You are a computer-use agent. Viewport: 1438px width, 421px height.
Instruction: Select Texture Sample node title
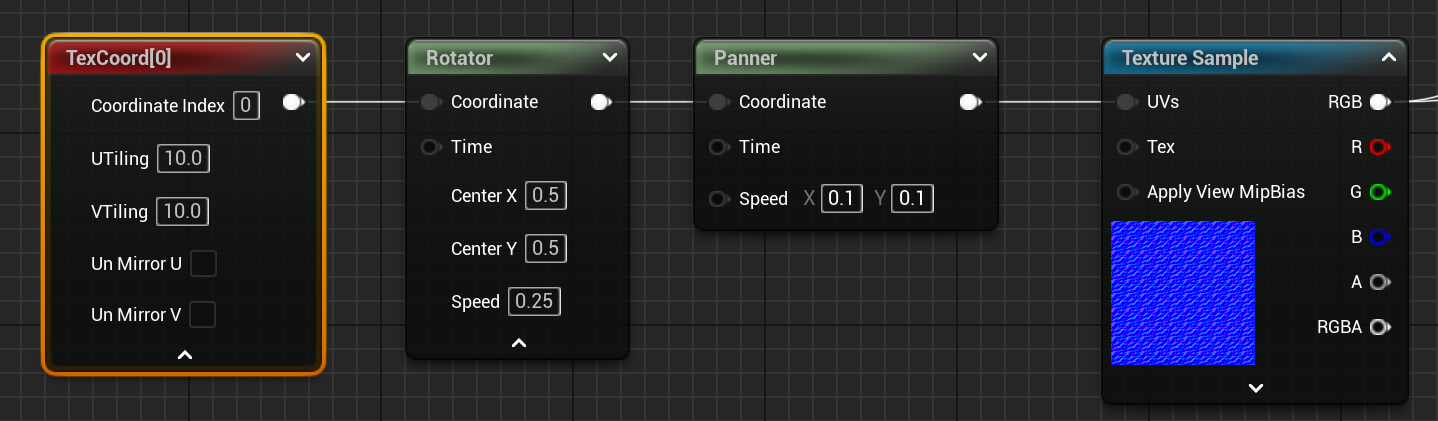pyautogui.click(x=1190, y=58)
